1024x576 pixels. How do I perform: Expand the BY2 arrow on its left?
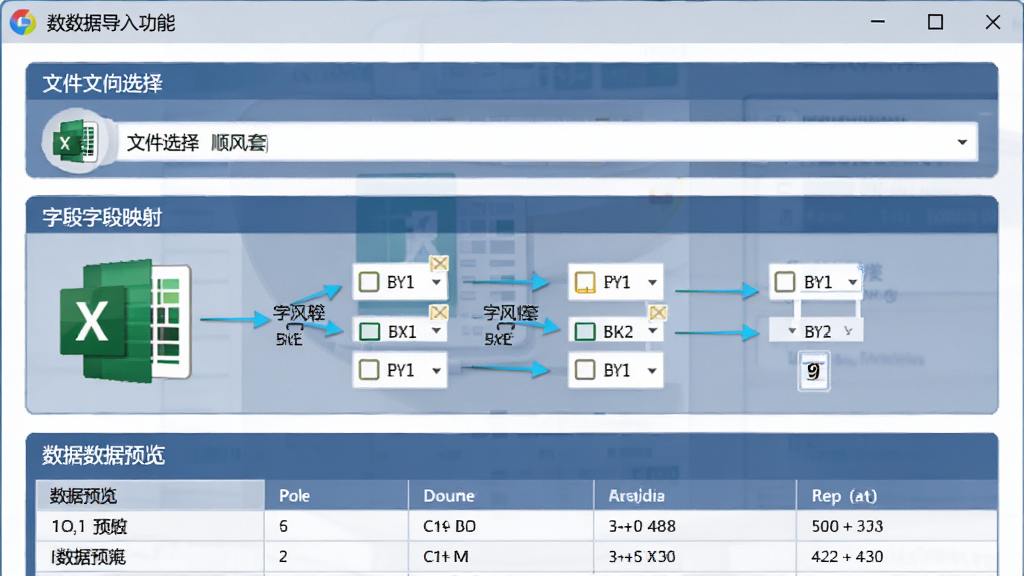tap(792, 331)
